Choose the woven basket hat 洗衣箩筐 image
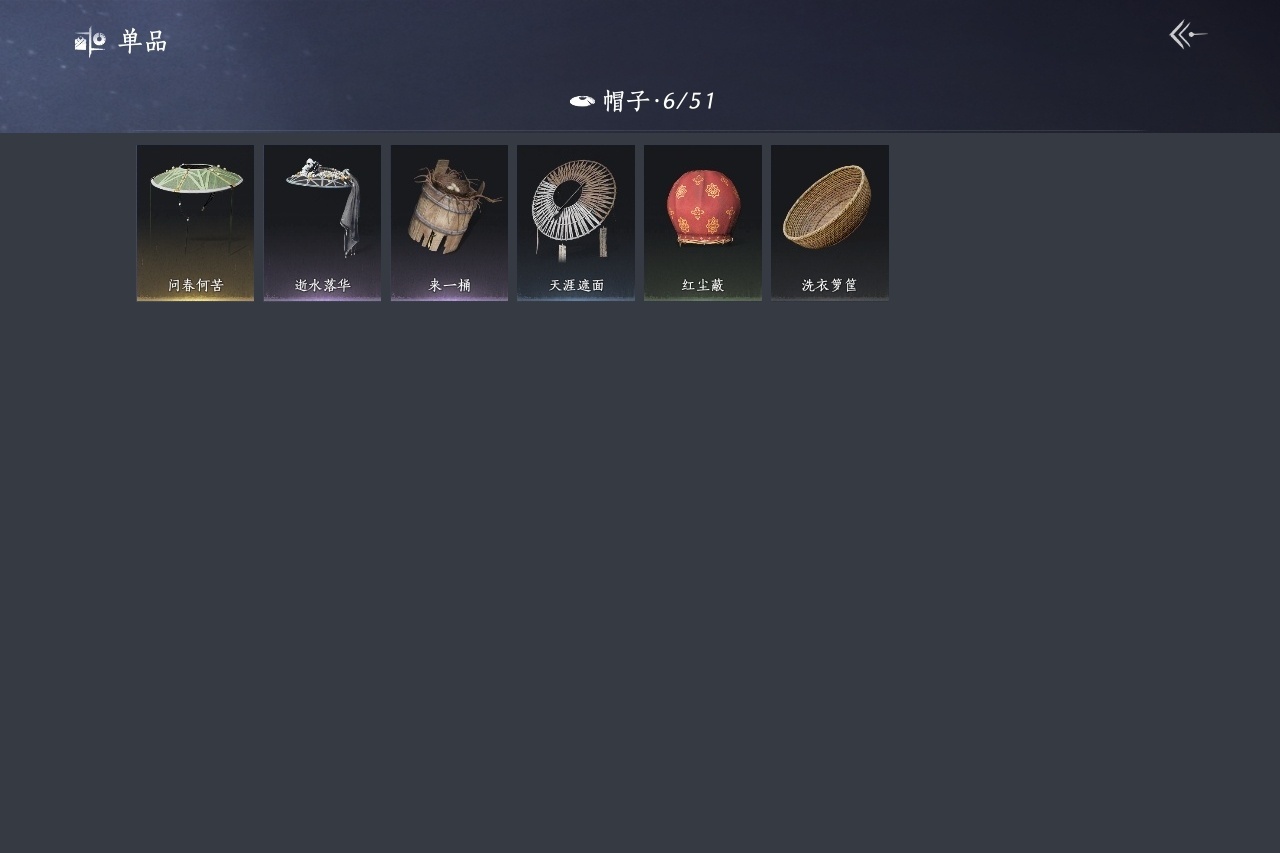 pos(827,207)
